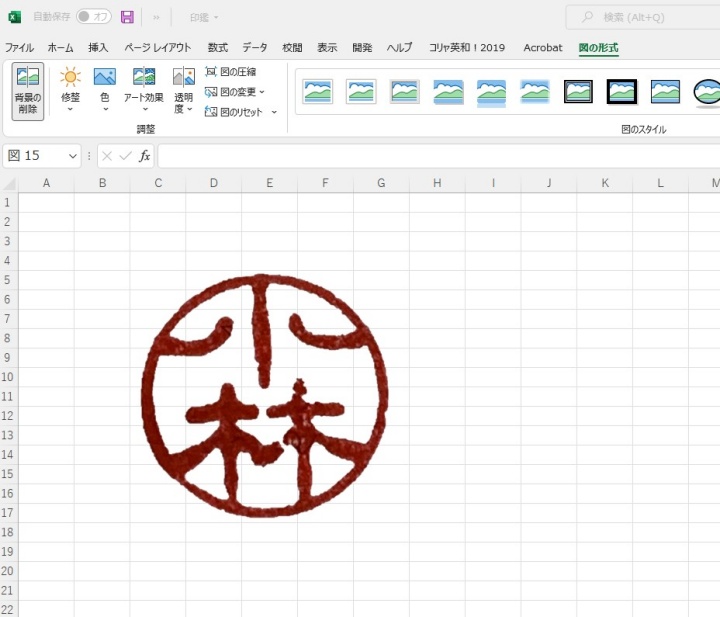Toggle the AutoSave (自動保存) switch
This screenshot has width=720, height=617.
click(x=94, y=17)
